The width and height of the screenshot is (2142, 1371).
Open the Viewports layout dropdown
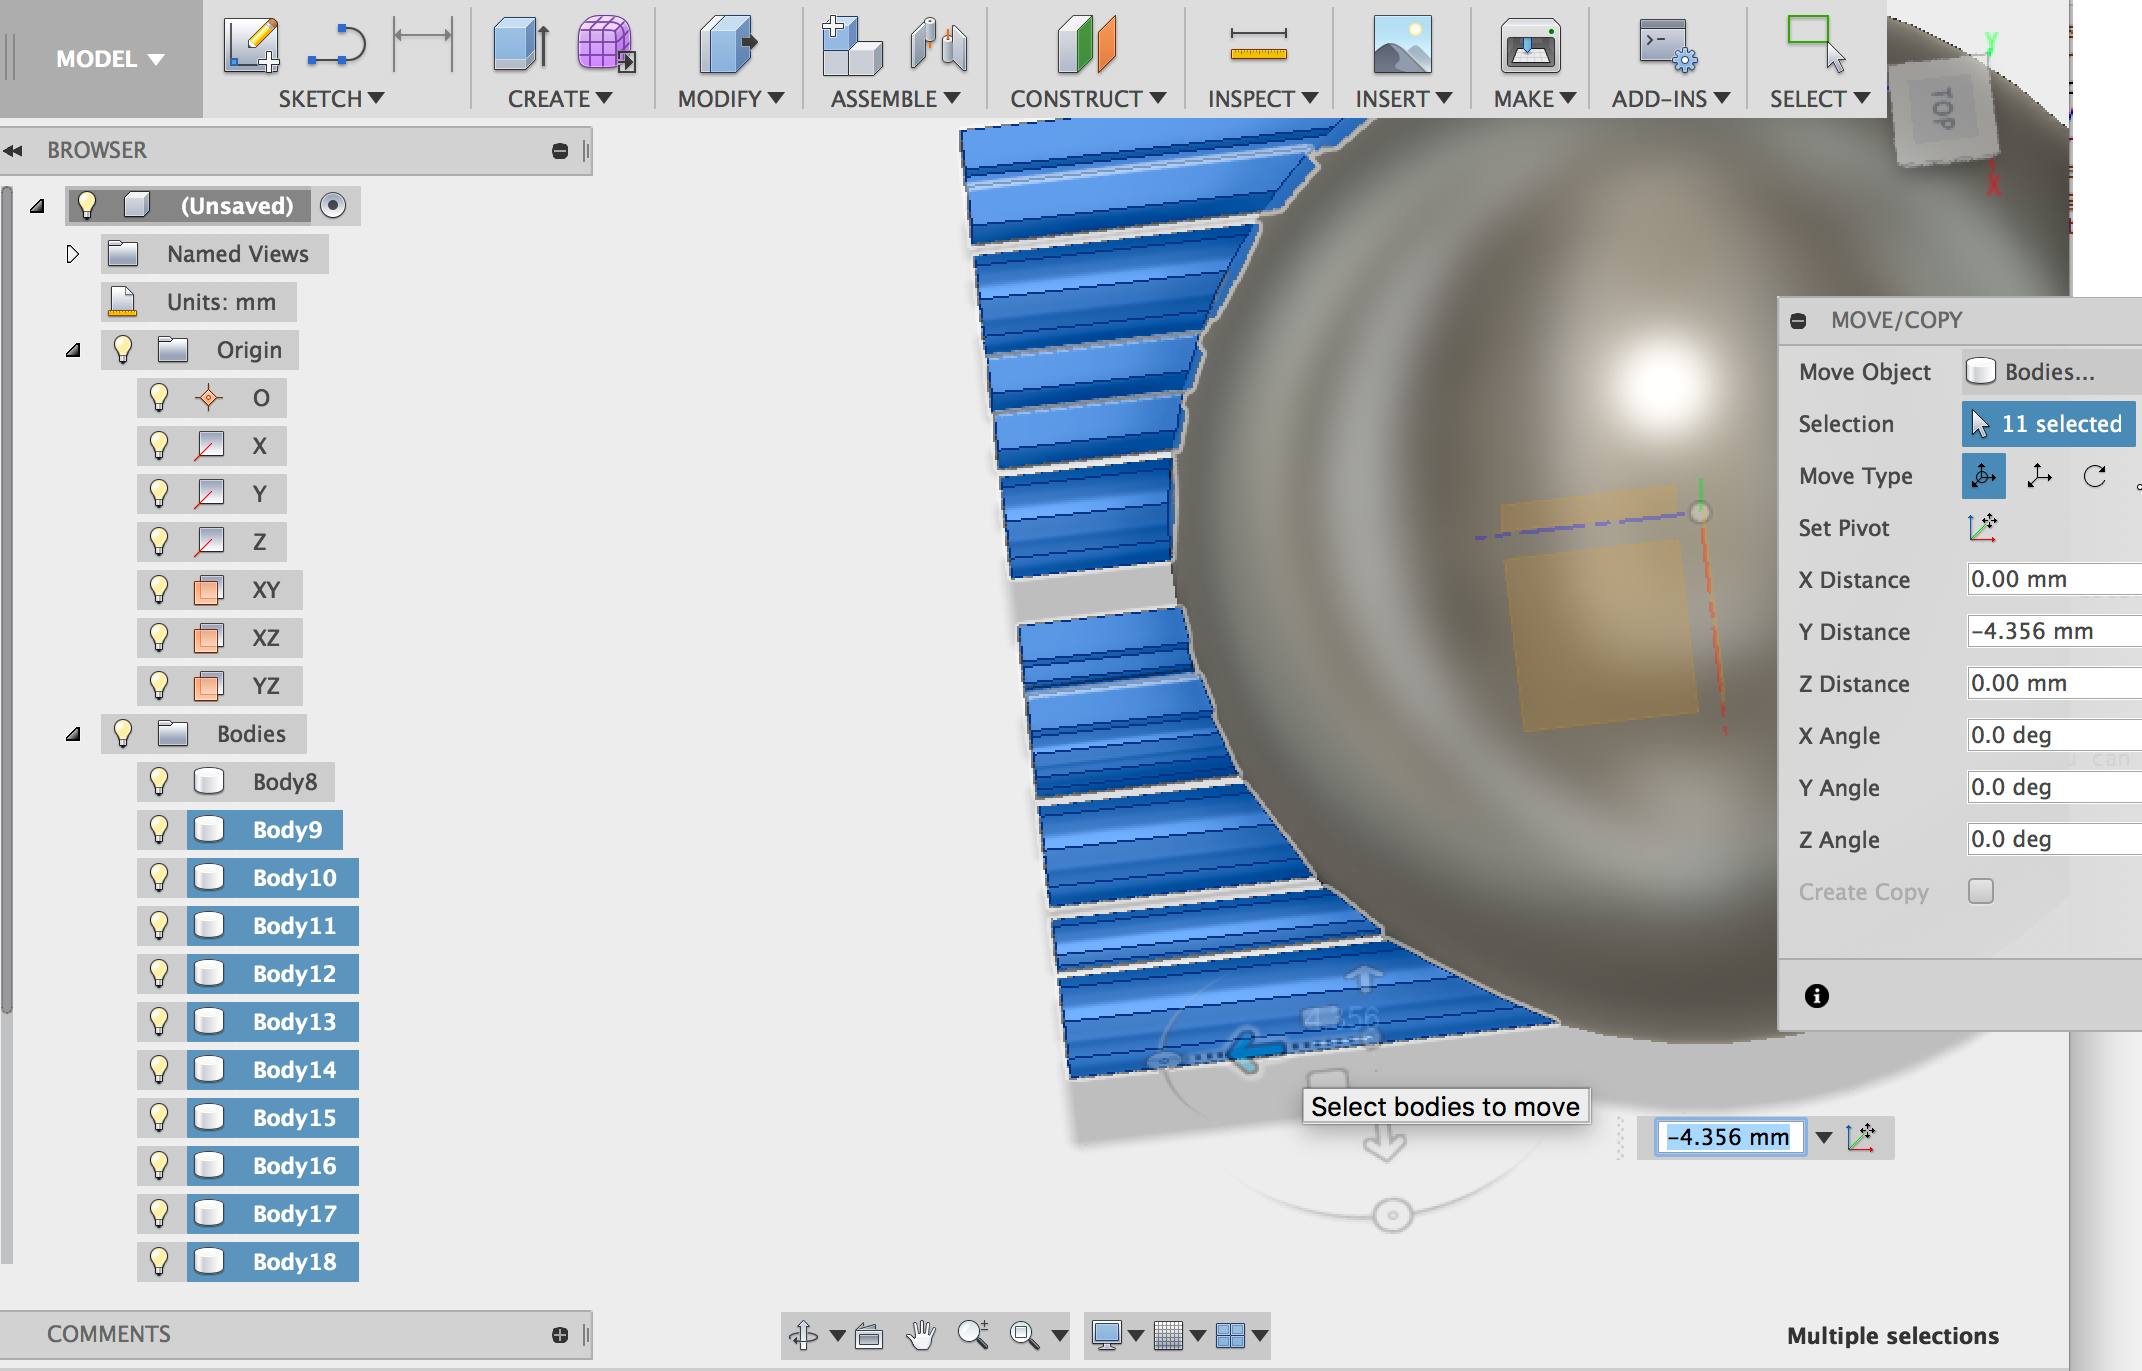coord(1259,1335)
